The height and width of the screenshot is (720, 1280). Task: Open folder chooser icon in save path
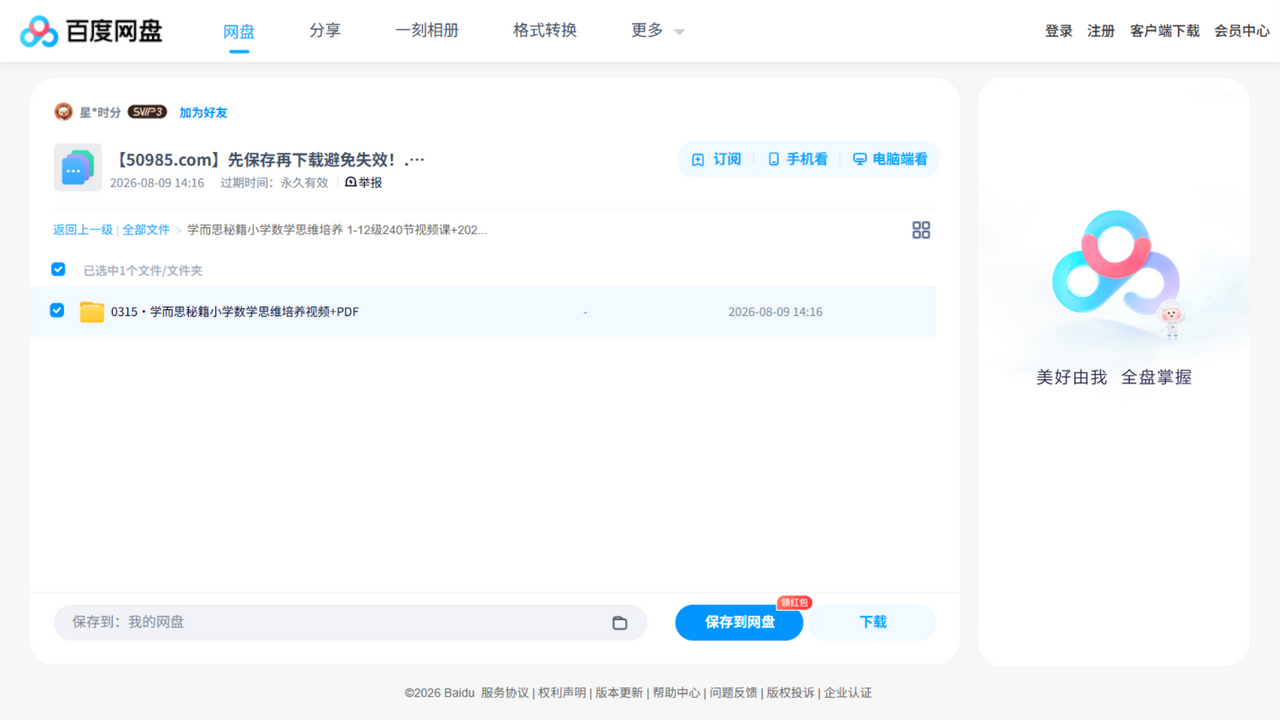[620, 622]
